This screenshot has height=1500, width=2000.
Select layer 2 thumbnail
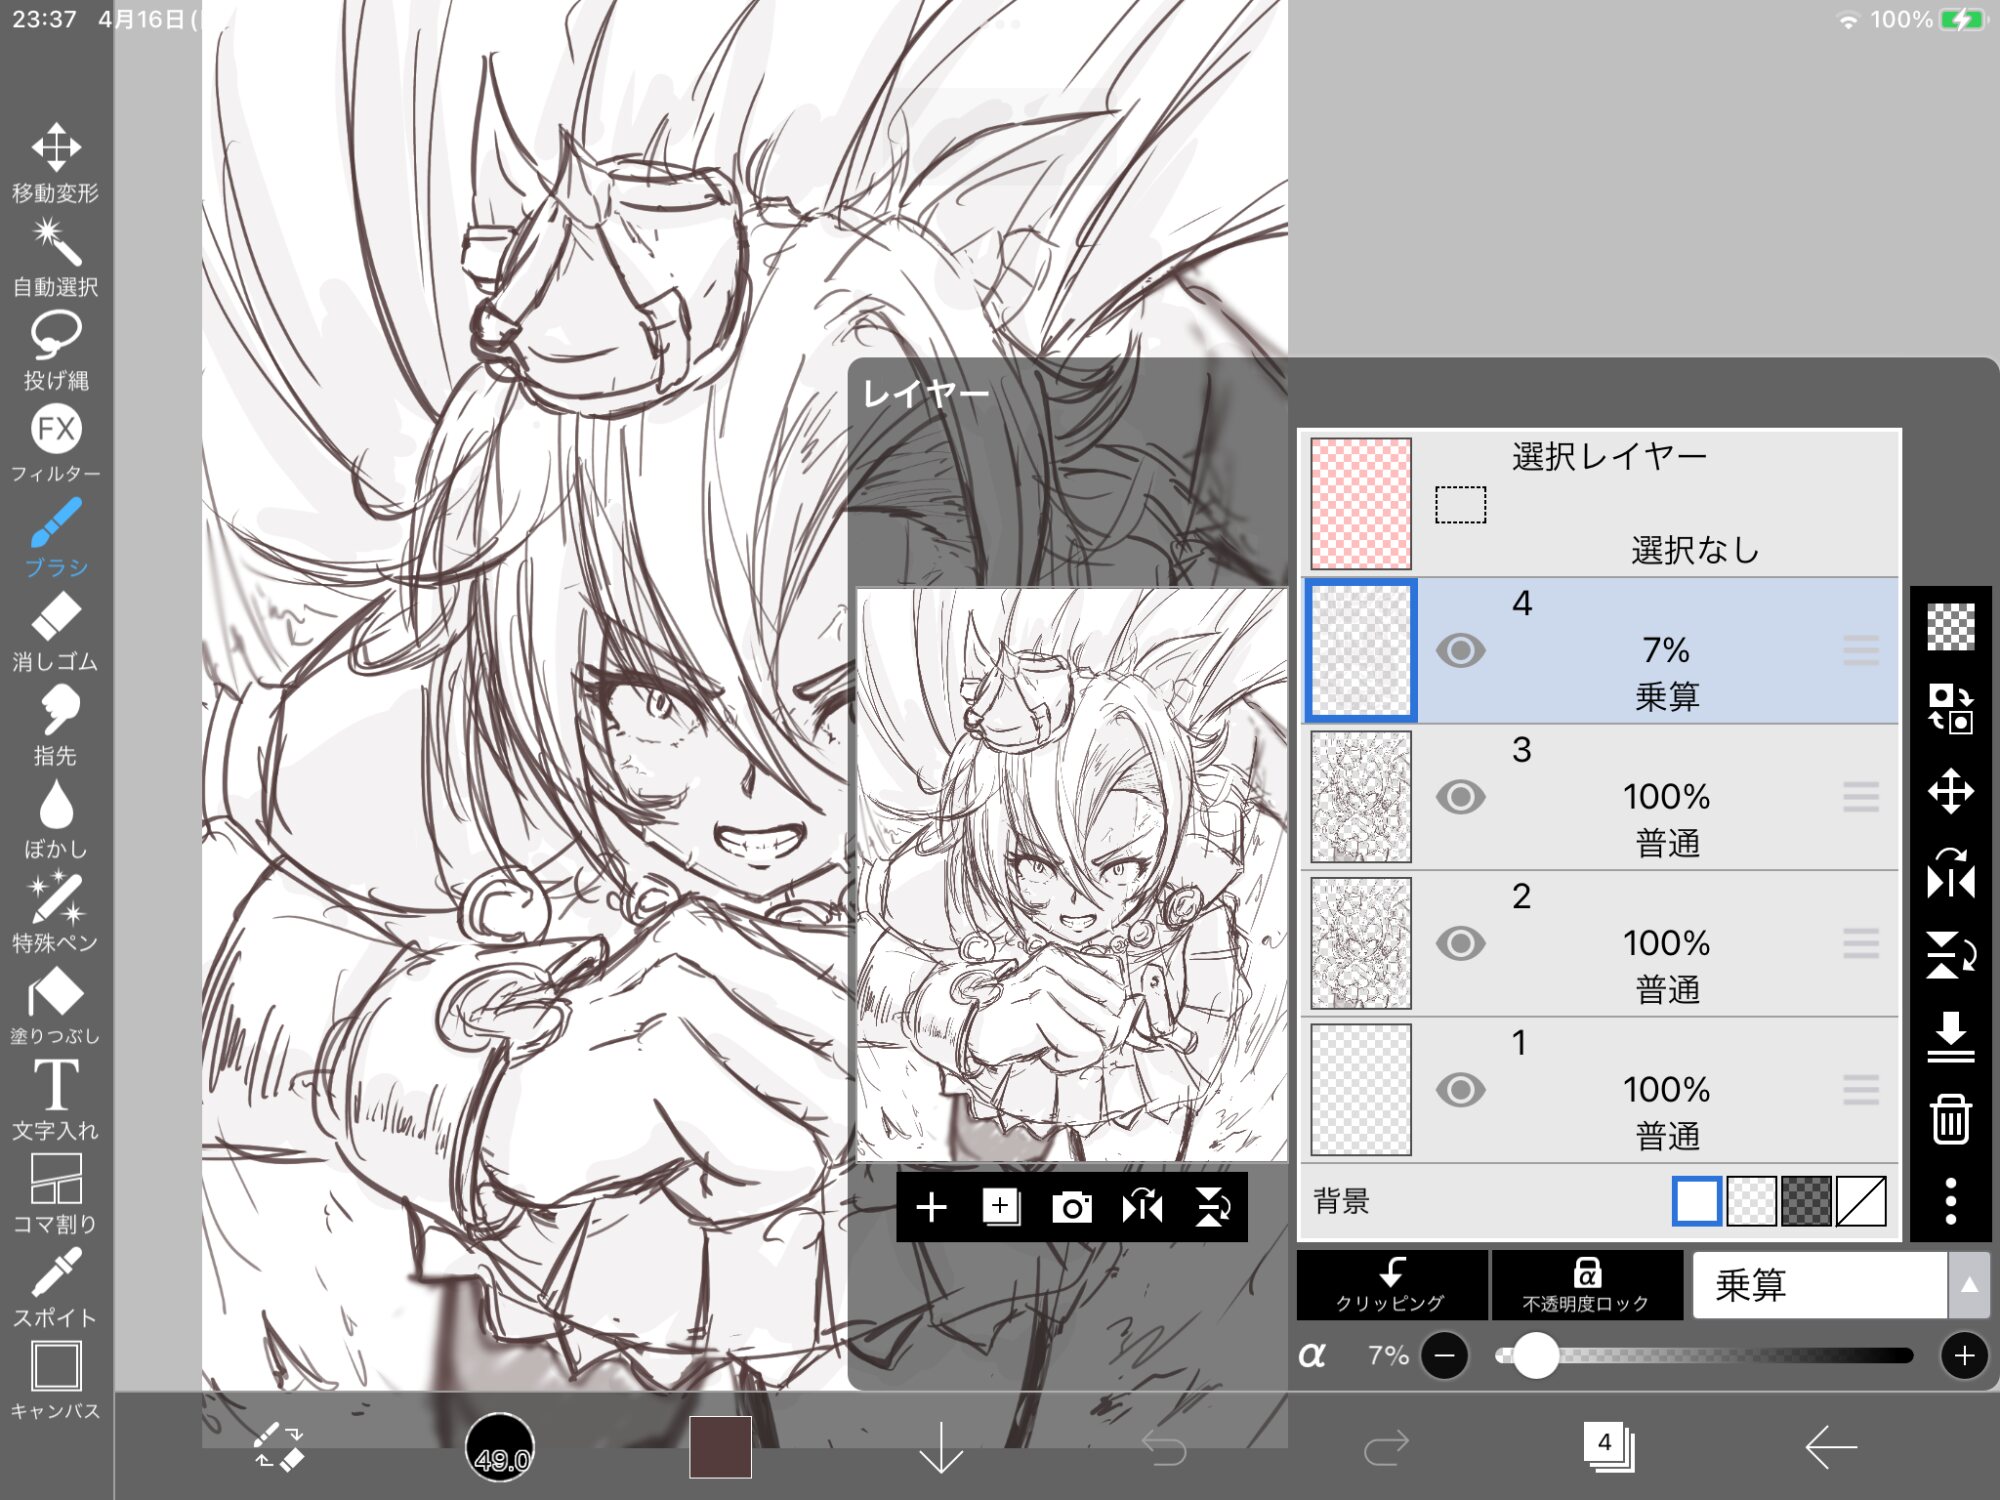(1361, 943)
